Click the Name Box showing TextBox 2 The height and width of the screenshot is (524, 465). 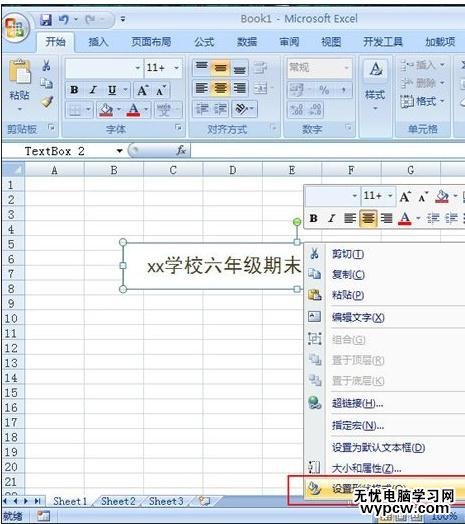click(x=64, y=151)
